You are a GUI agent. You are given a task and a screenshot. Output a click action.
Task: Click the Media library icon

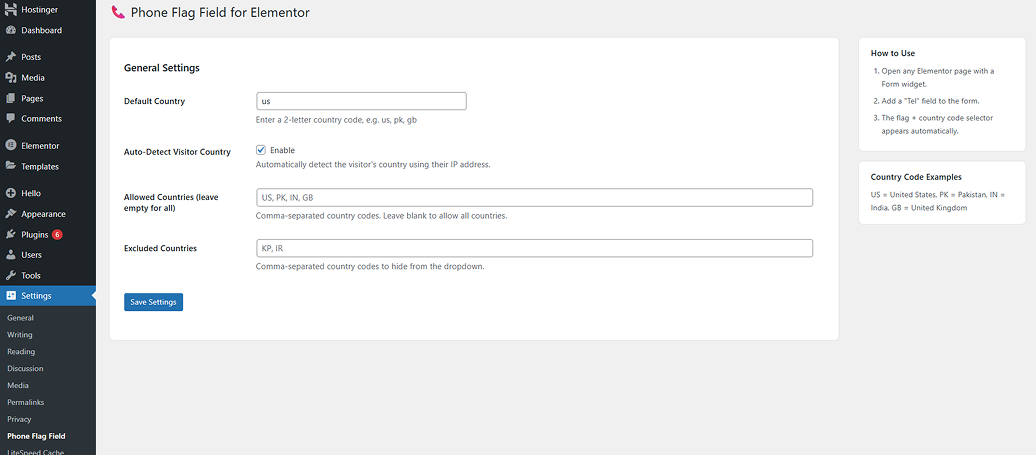11,77
